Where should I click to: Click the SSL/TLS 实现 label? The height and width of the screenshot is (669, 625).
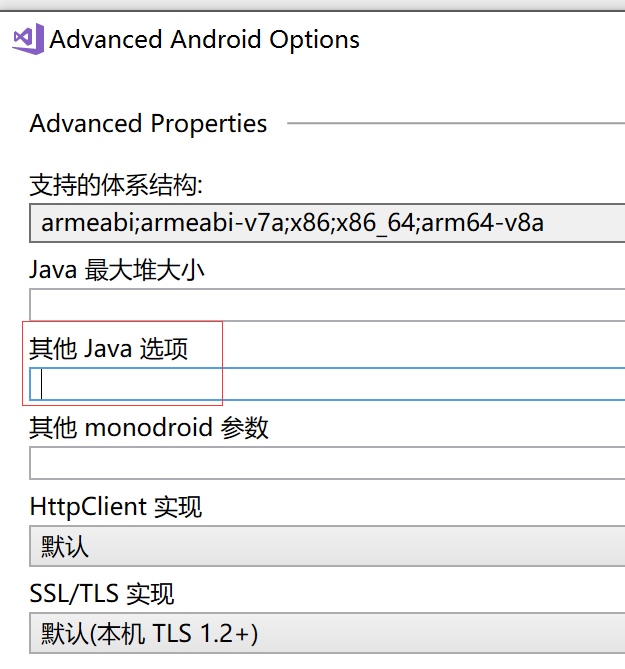pos(102,593)
